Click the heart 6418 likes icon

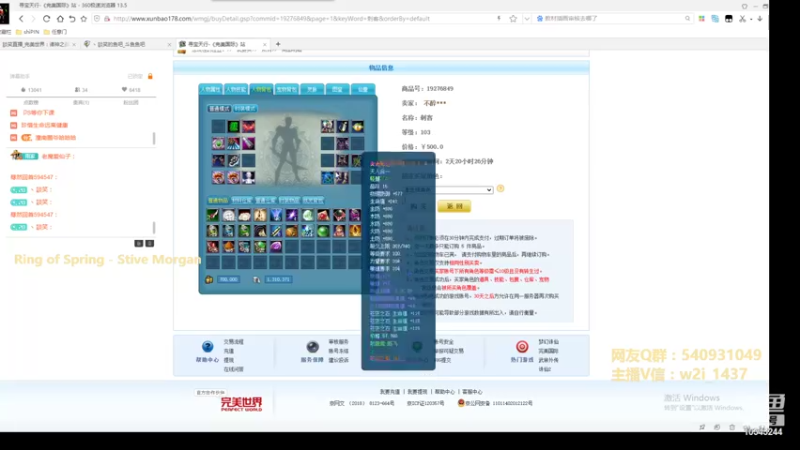(124, 90)
